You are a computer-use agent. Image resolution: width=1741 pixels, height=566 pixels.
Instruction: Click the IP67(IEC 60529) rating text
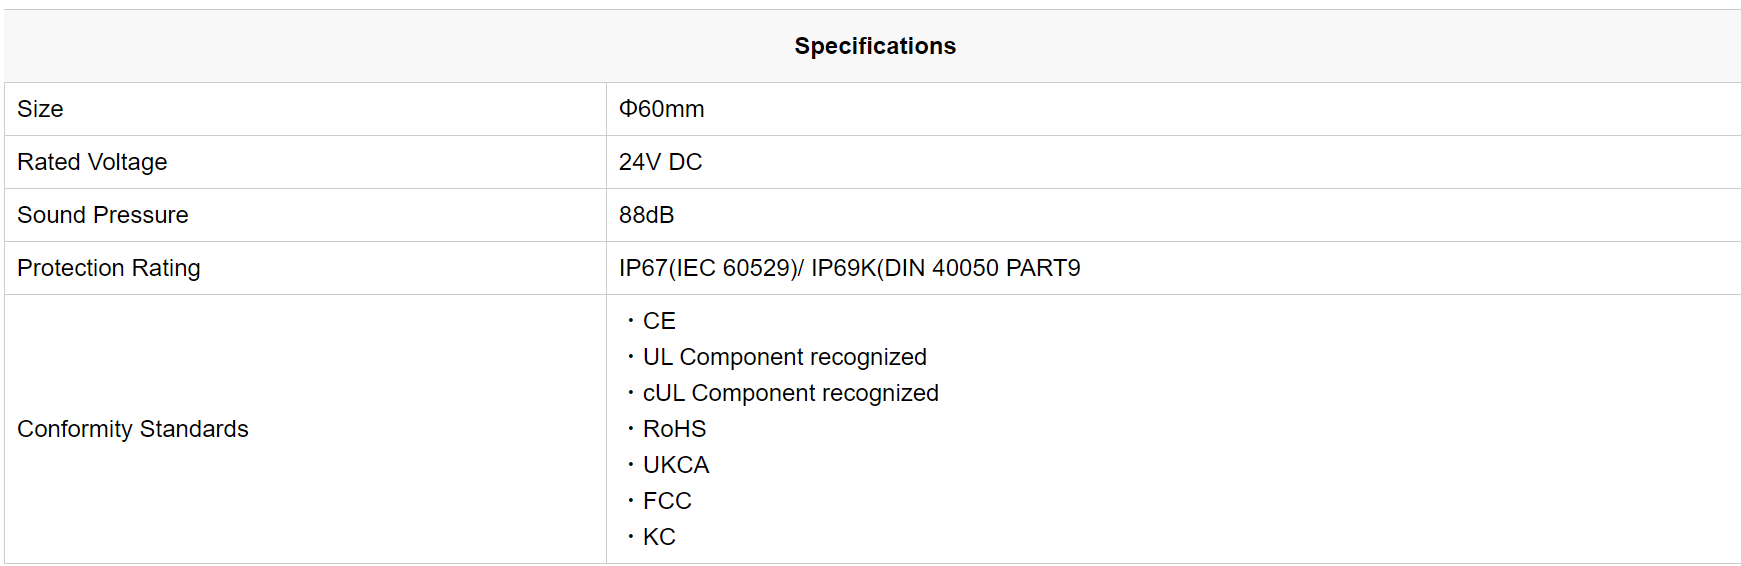click(x=707, y=268)
